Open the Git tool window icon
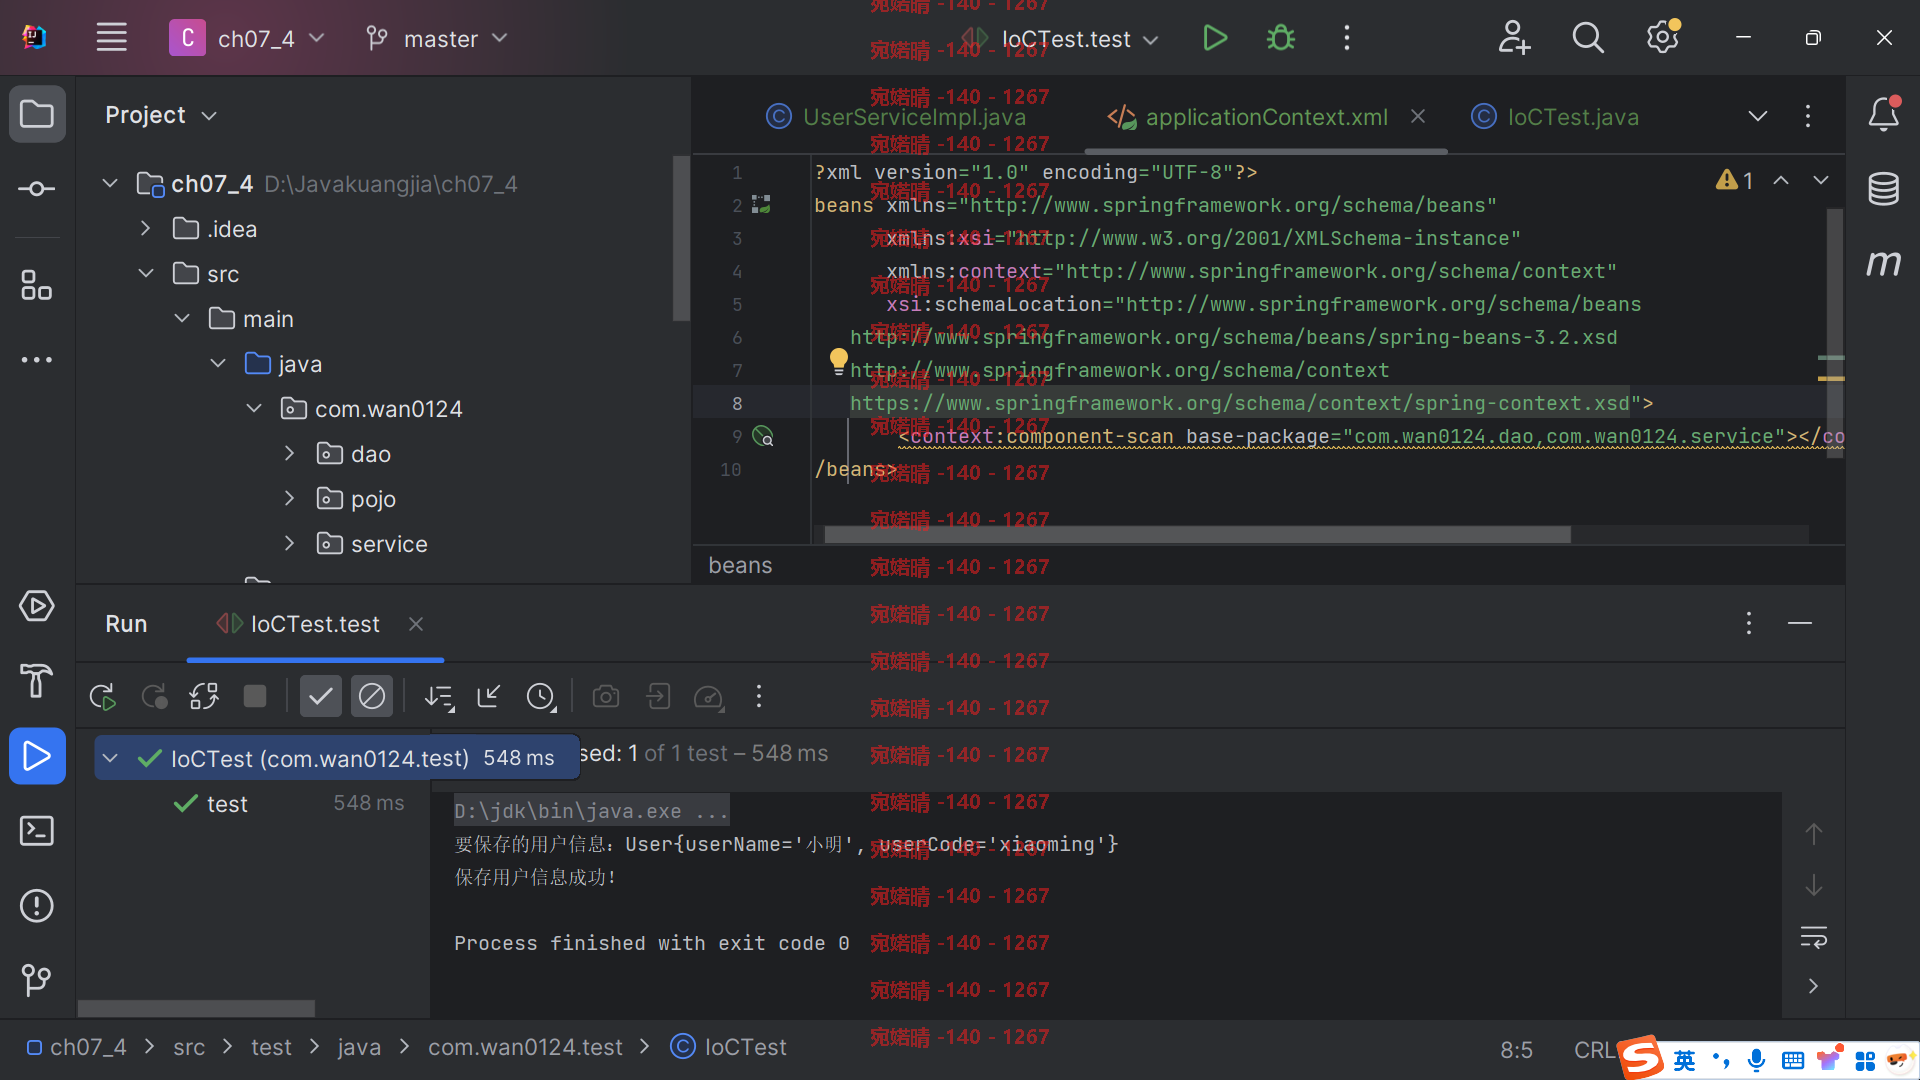Image resolution: width=1920 pixels, height=1080 pixels. (37, 980)
